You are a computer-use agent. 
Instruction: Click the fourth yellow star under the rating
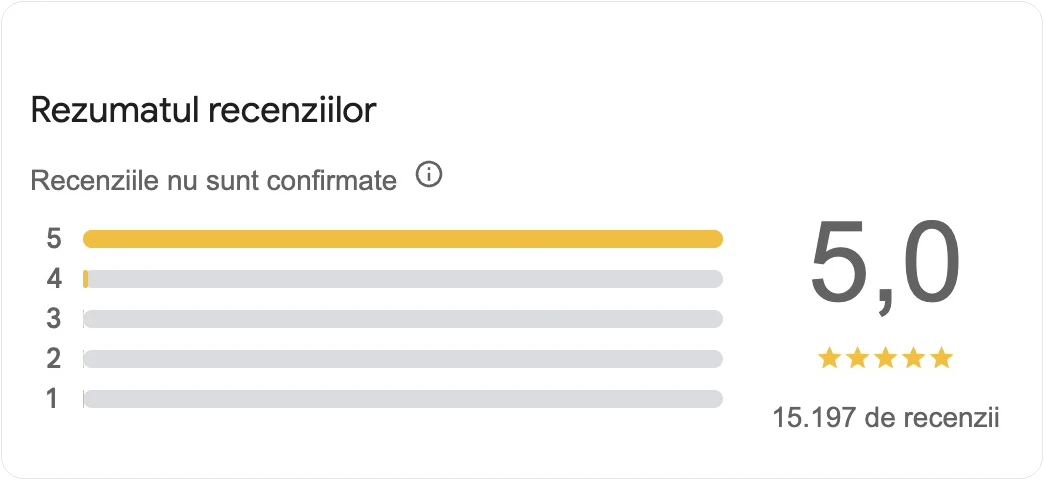[x=914, y=359]
